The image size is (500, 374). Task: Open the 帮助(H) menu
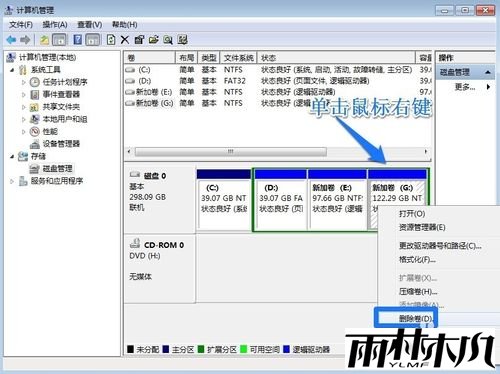(125, 25)
